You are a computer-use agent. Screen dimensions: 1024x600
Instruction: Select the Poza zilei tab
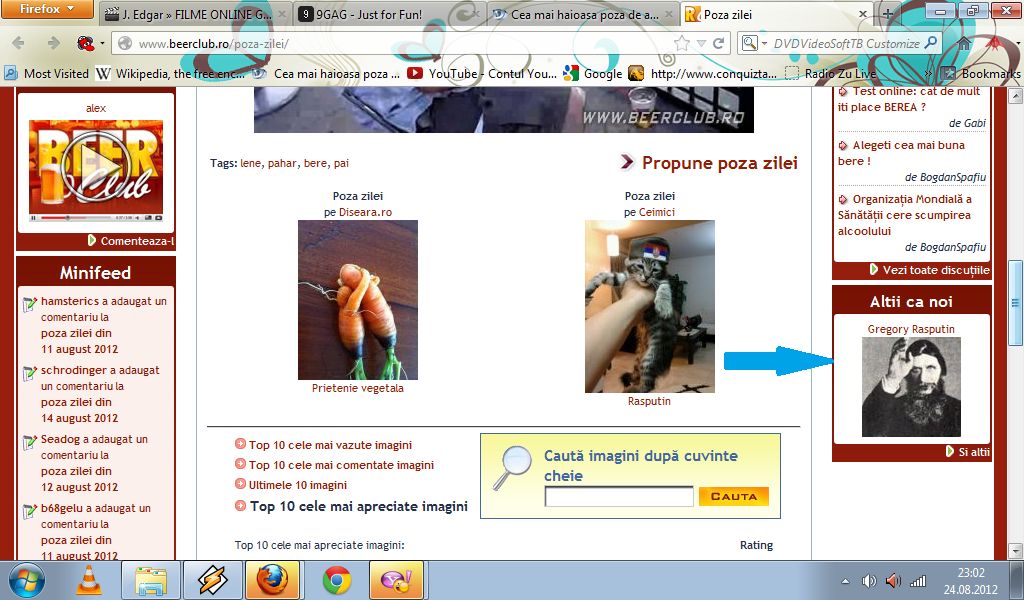click(777, 14)
